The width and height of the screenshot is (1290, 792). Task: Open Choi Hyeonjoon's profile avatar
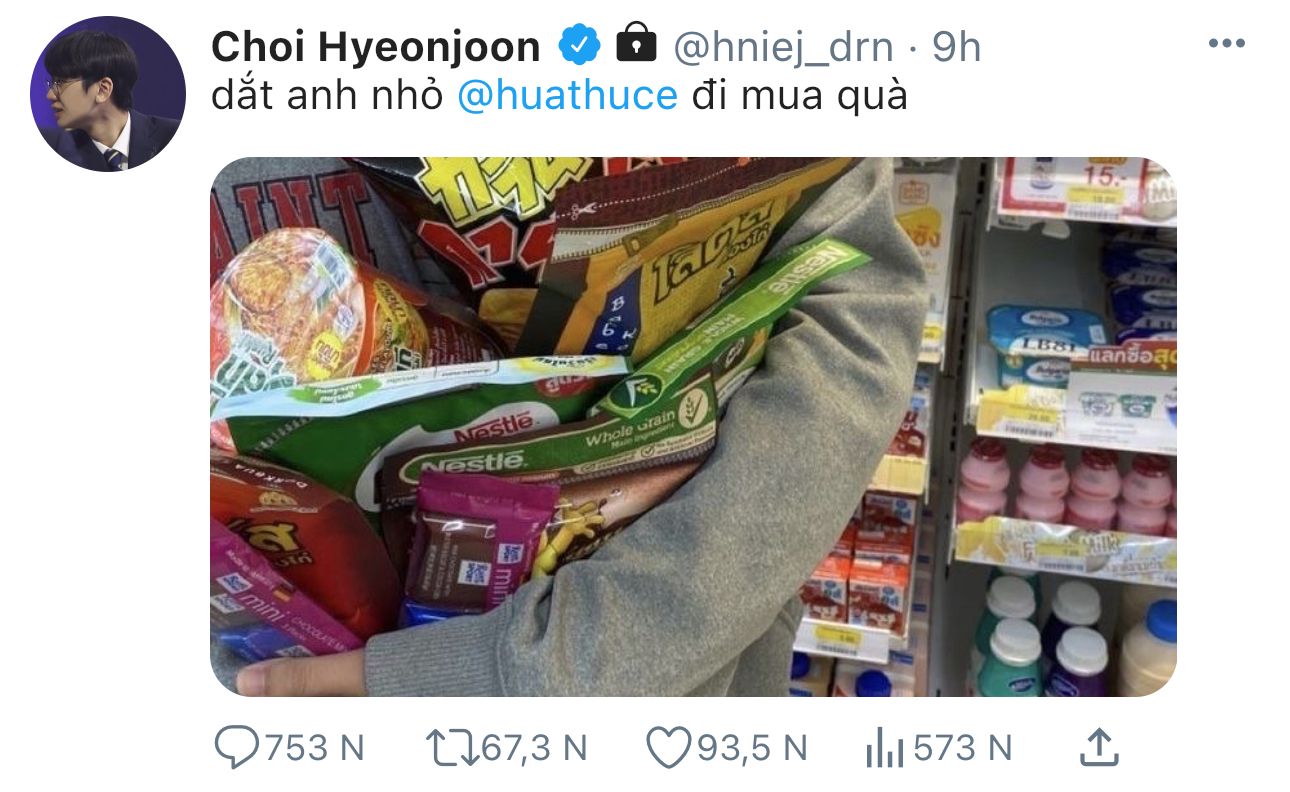click(x=108, y=94)
